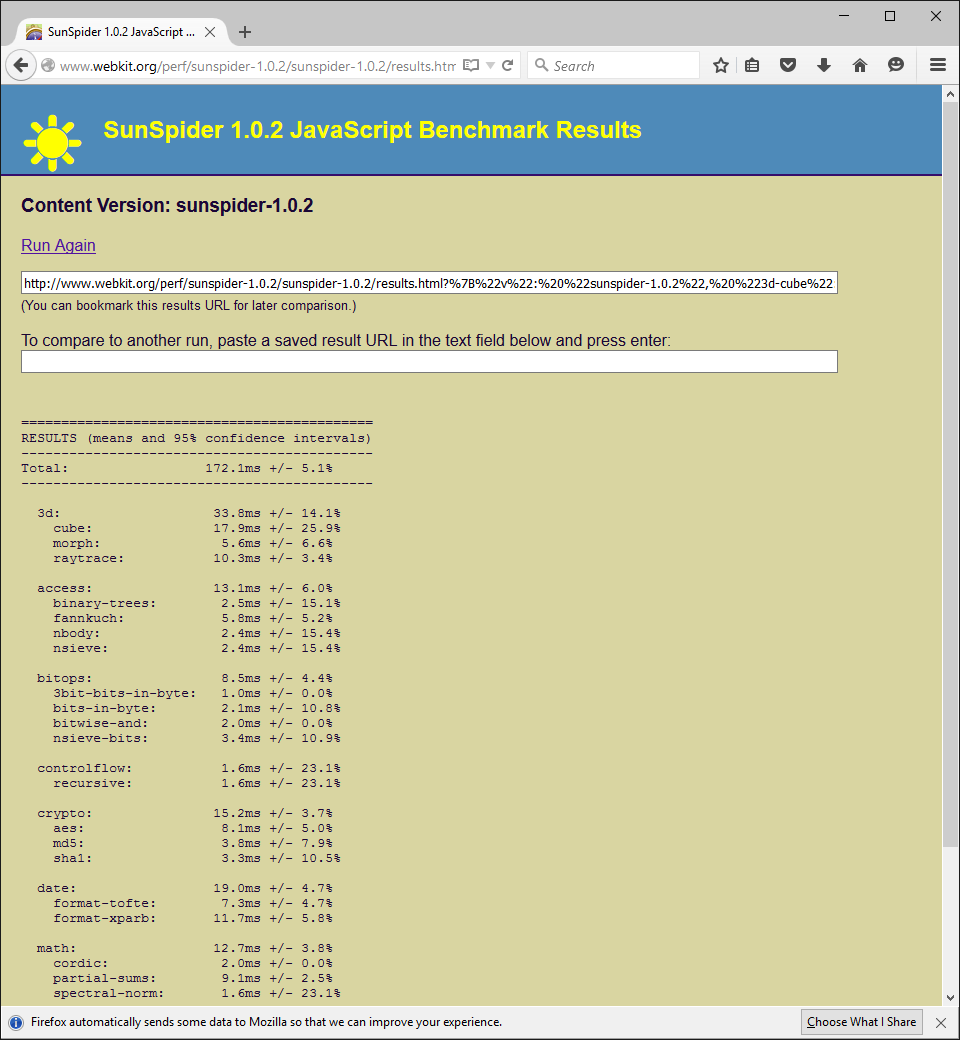
Task: Click the empty comparison URL field
Action: pyautogui.click(x=429, y=361)
